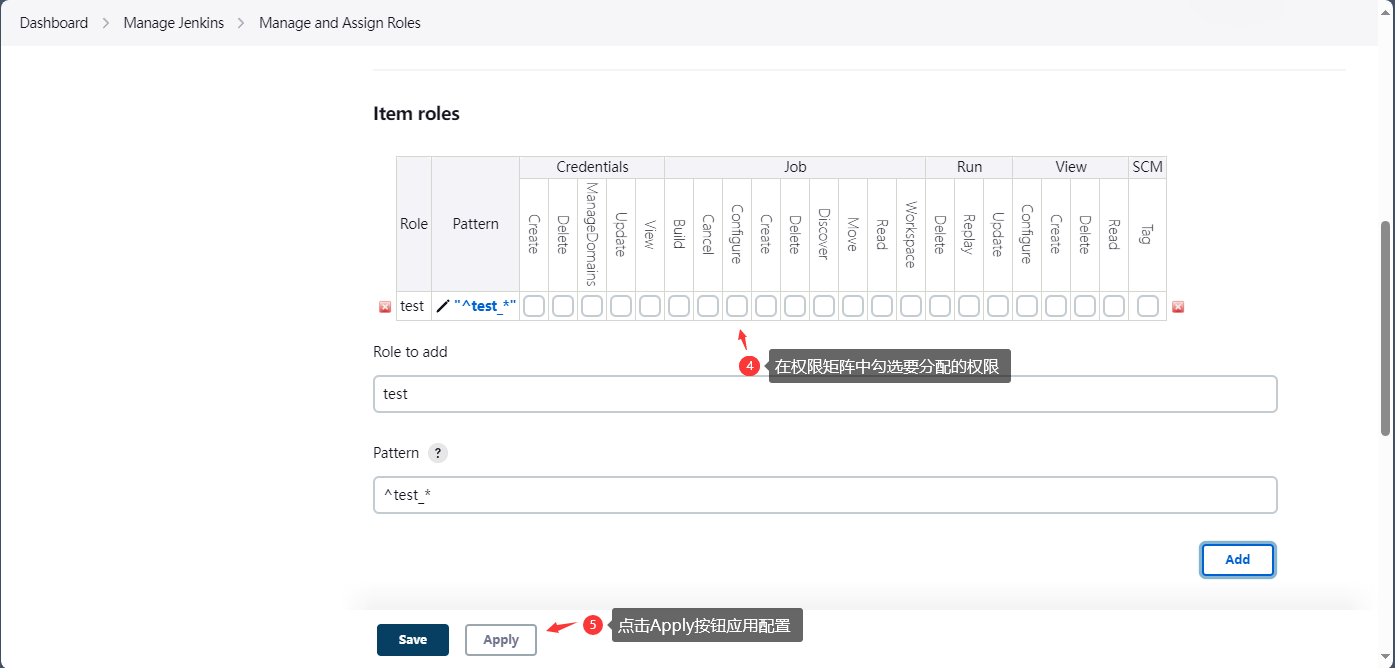Click the red delete icon left of test role
Screen dimensions: 1395x668
pos(385,307)
